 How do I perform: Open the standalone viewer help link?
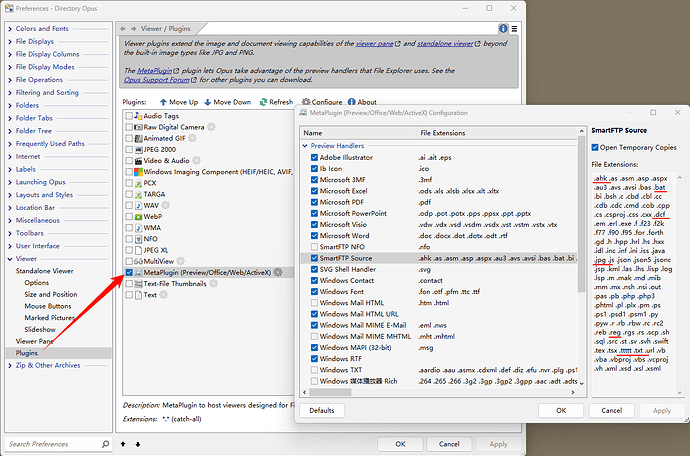(445, 44)
